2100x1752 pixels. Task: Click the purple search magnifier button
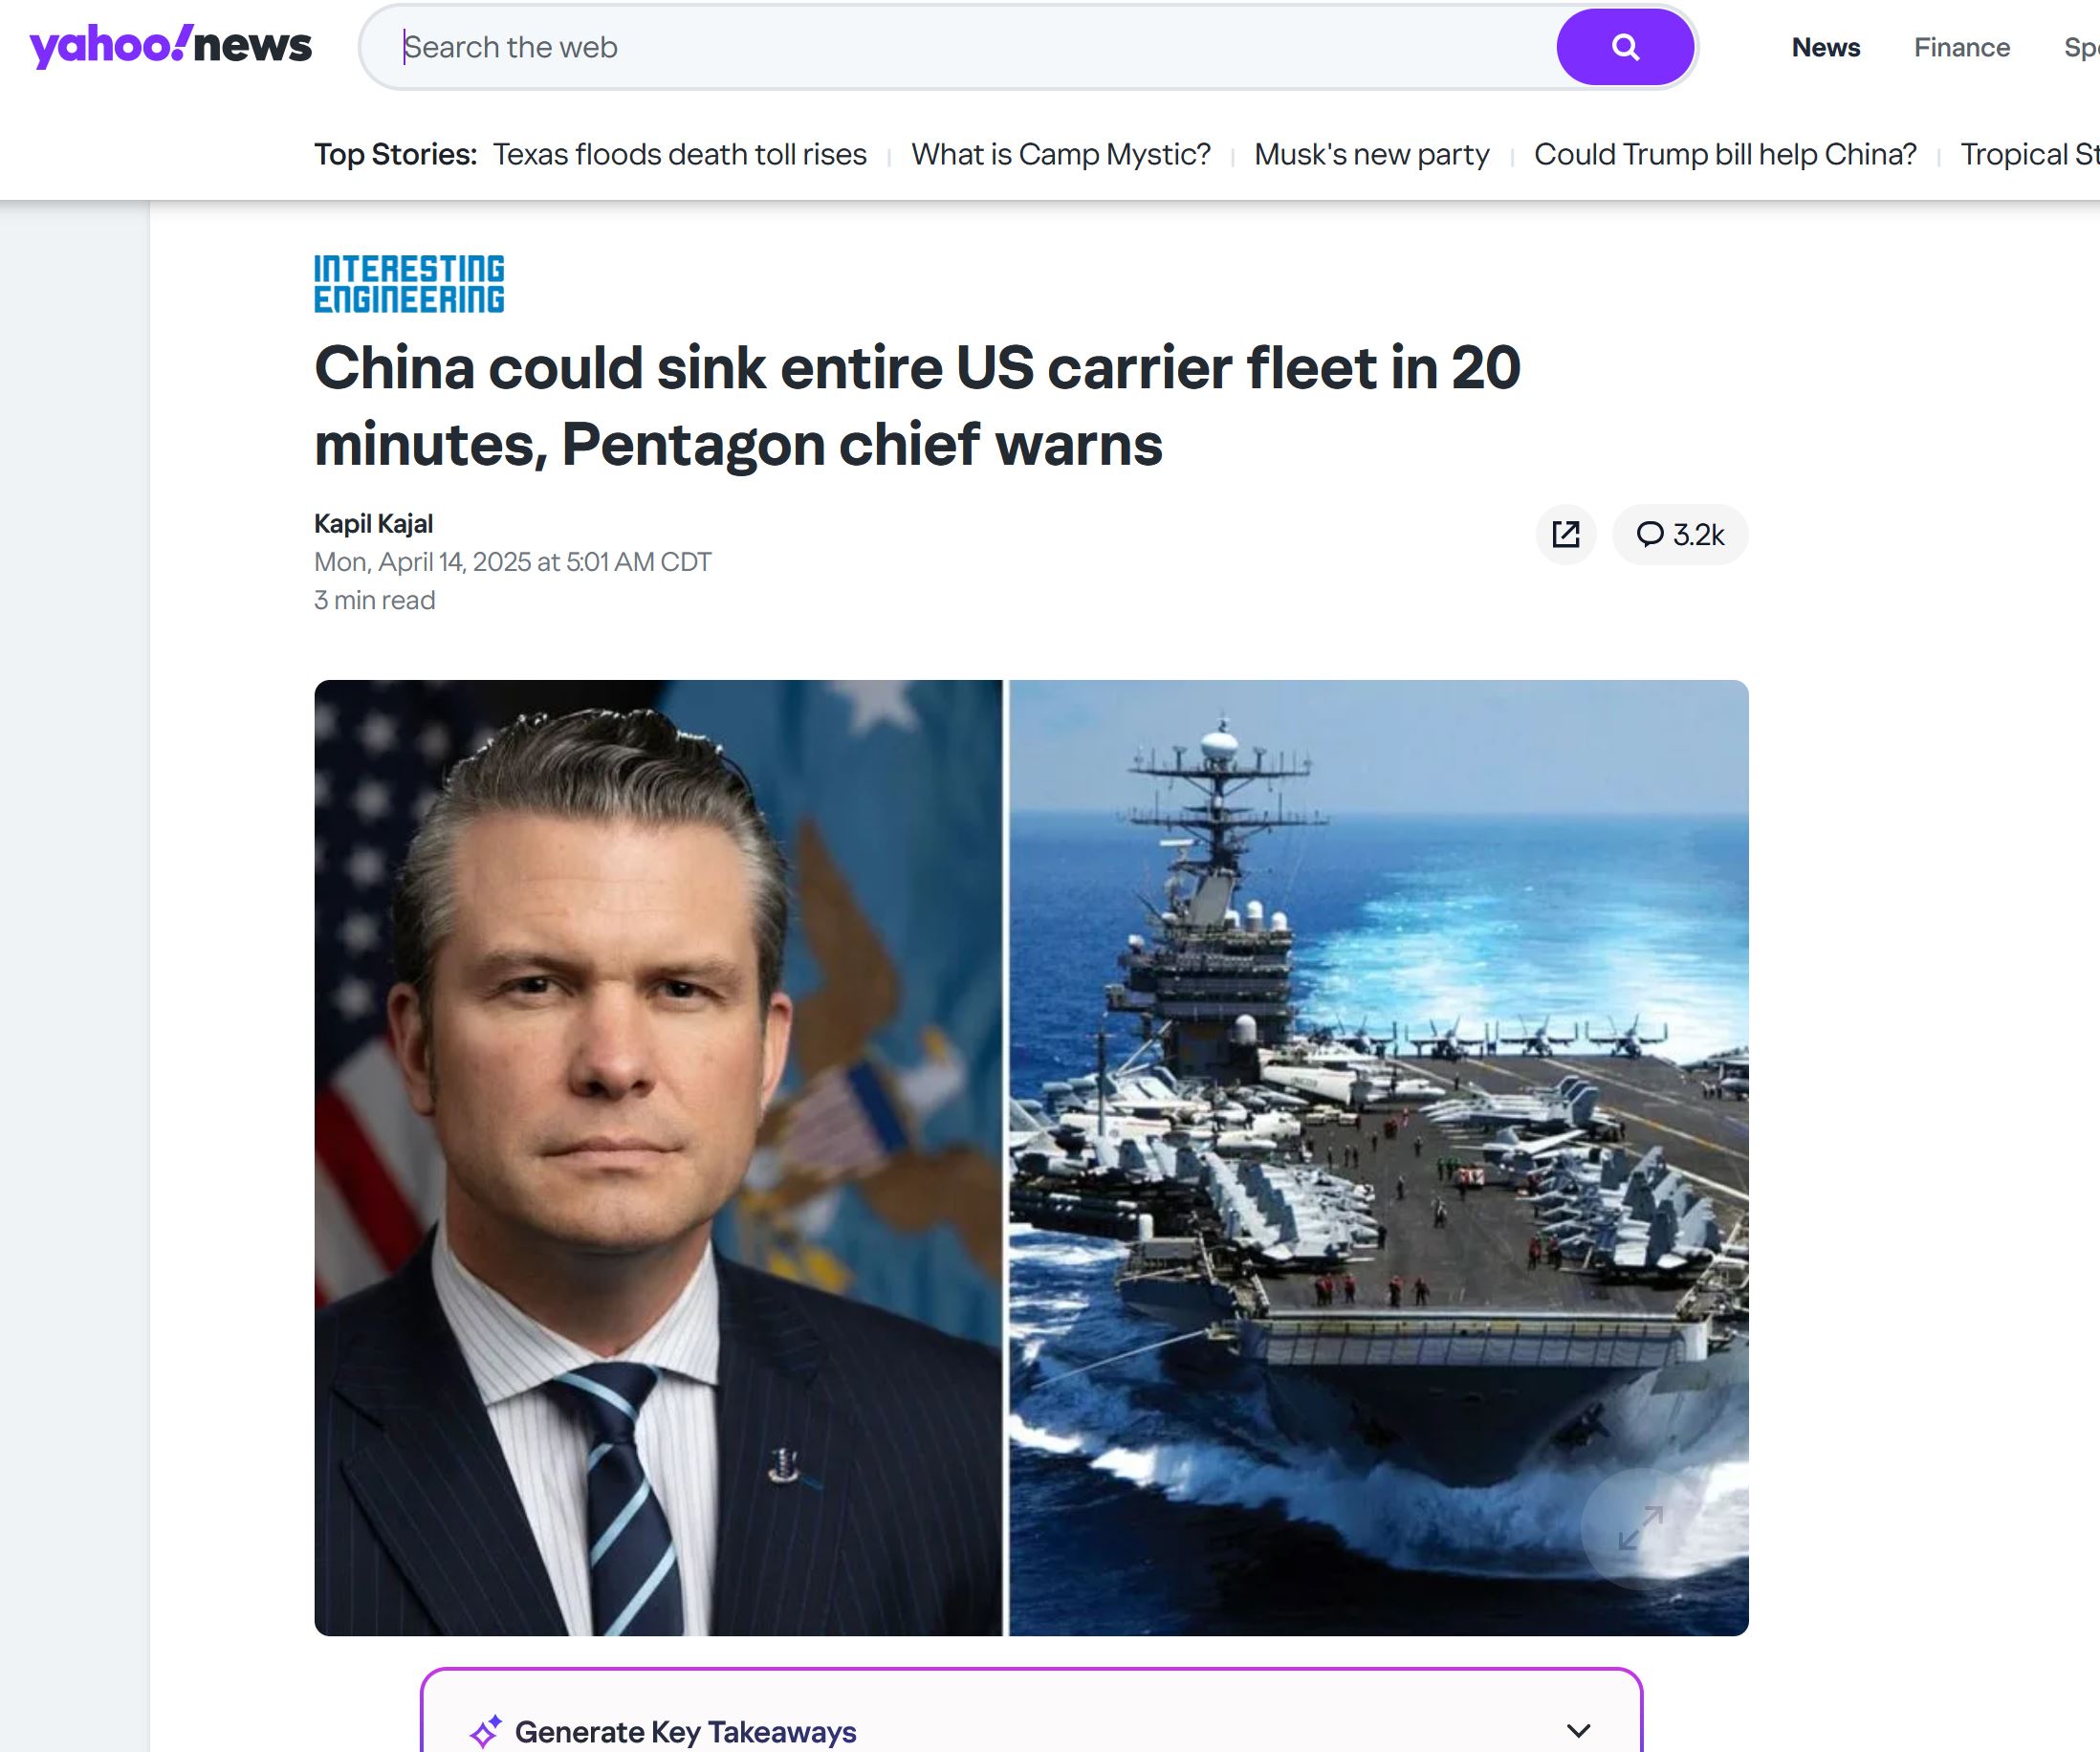coord(1625,47)
